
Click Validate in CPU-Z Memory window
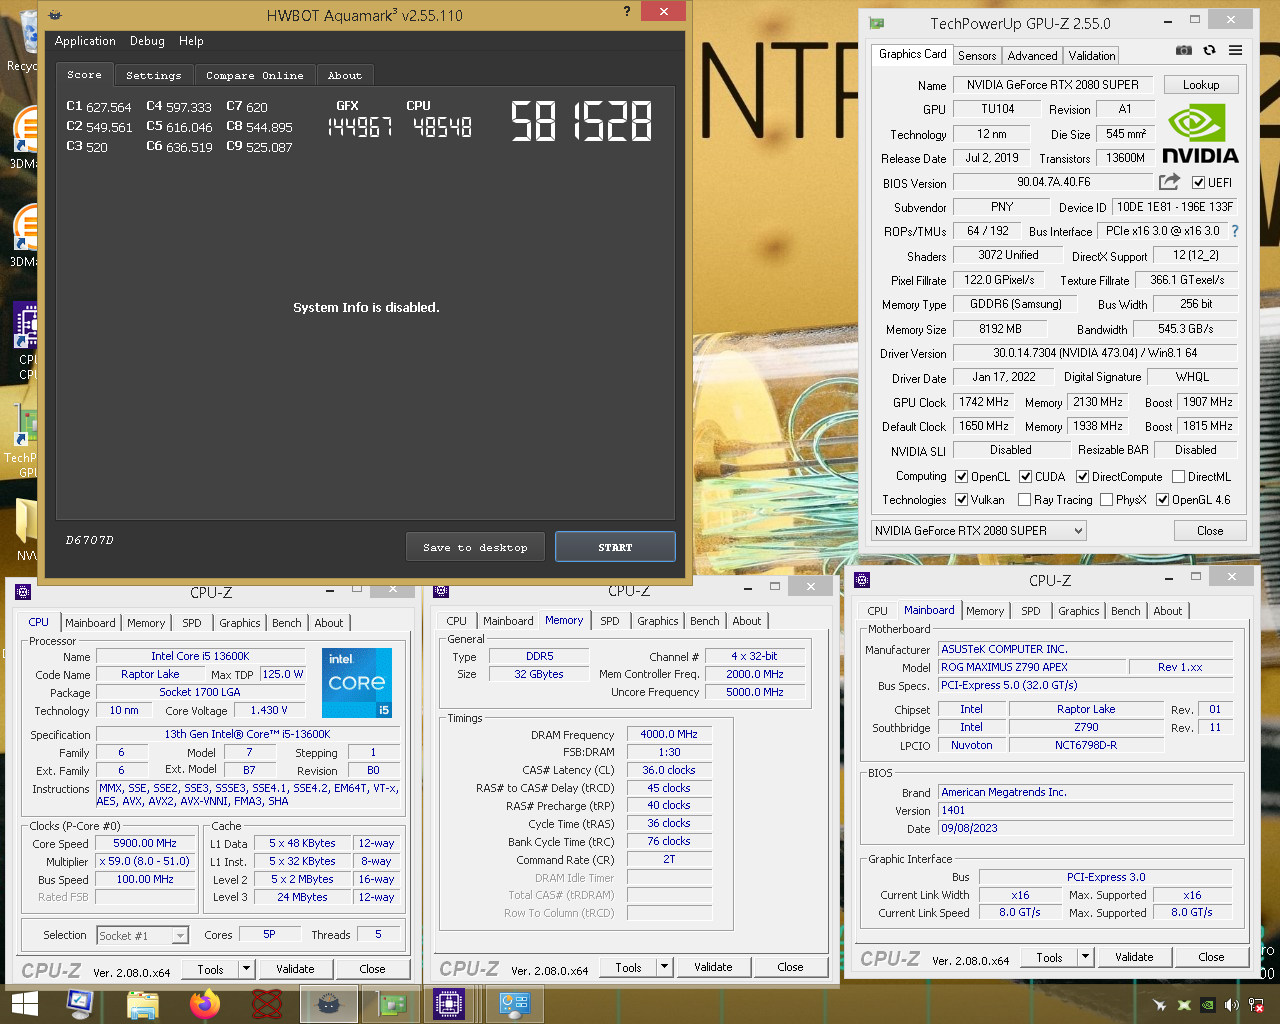click(713, 967)
